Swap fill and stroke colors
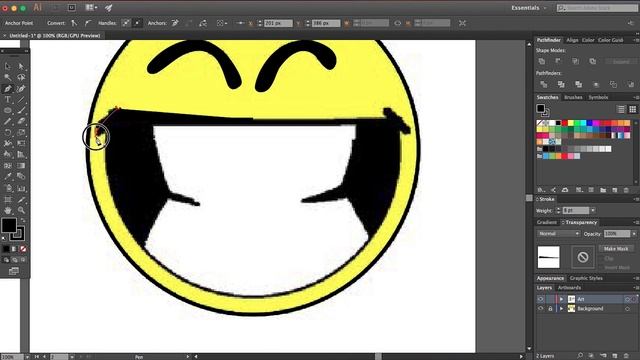Image resolution: width=640 pixels, height=360 pixels. click(x=23, y=220)
